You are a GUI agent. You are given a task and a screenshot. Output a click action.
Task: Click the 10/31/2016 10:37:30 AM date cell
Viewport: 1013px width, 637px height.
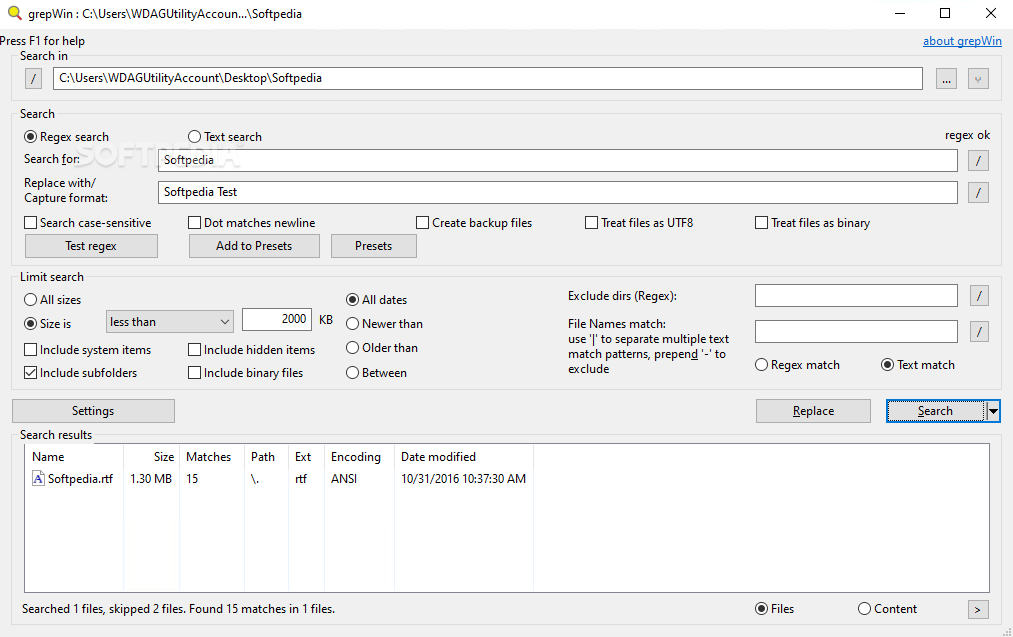[463, 479]
